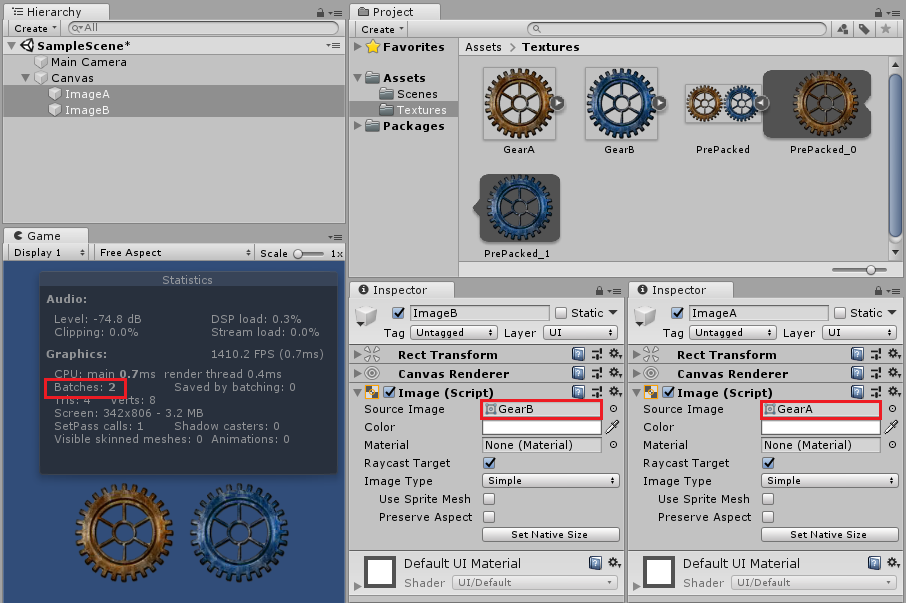
Task: Open ImageA Canvas Renderer gear settings
Action: coord(894,373)
